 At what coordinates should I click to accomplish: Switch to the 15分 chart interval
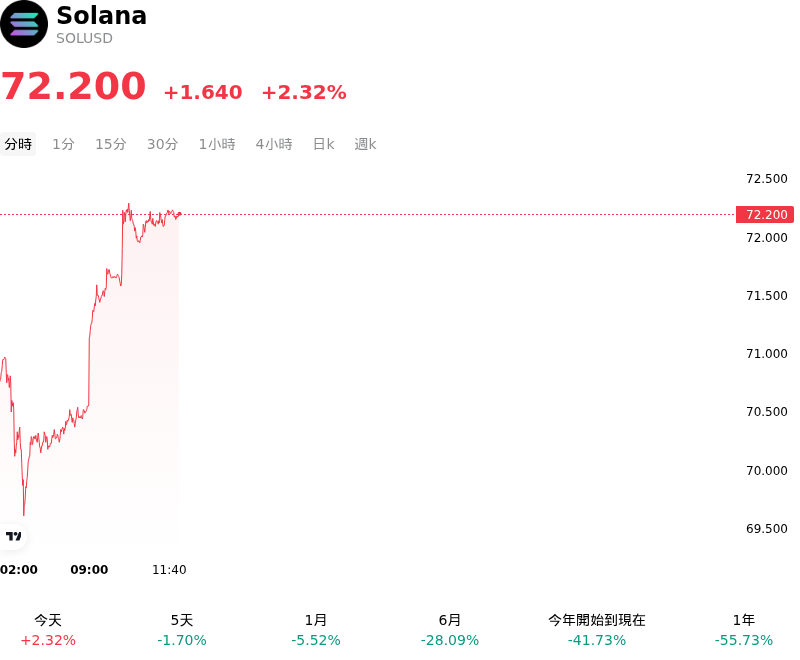[111, 144]
